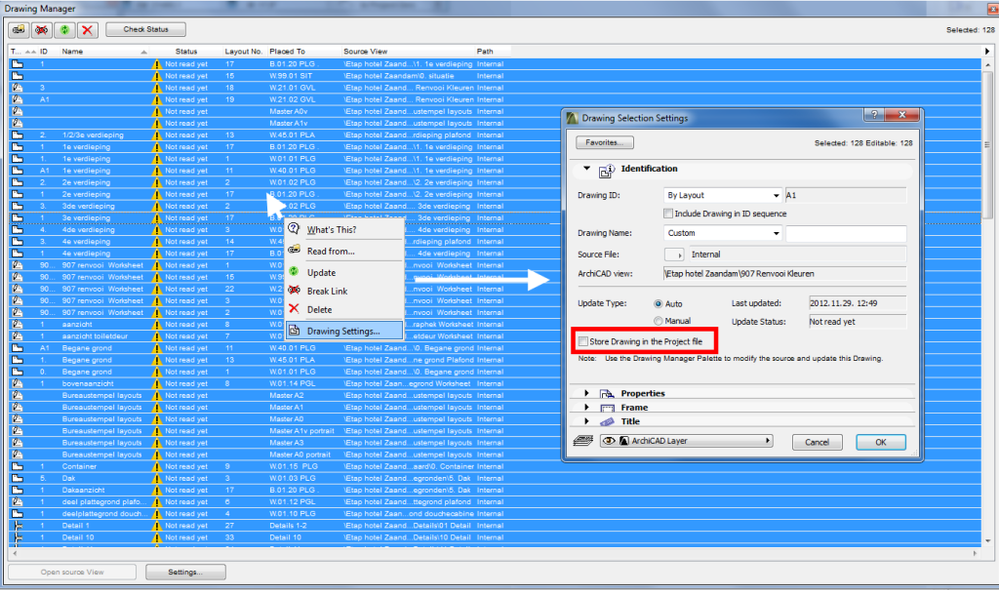999x590 pixels.
Task: Click the type icon of the Master A0 portrait row
Action: [17, 455]
